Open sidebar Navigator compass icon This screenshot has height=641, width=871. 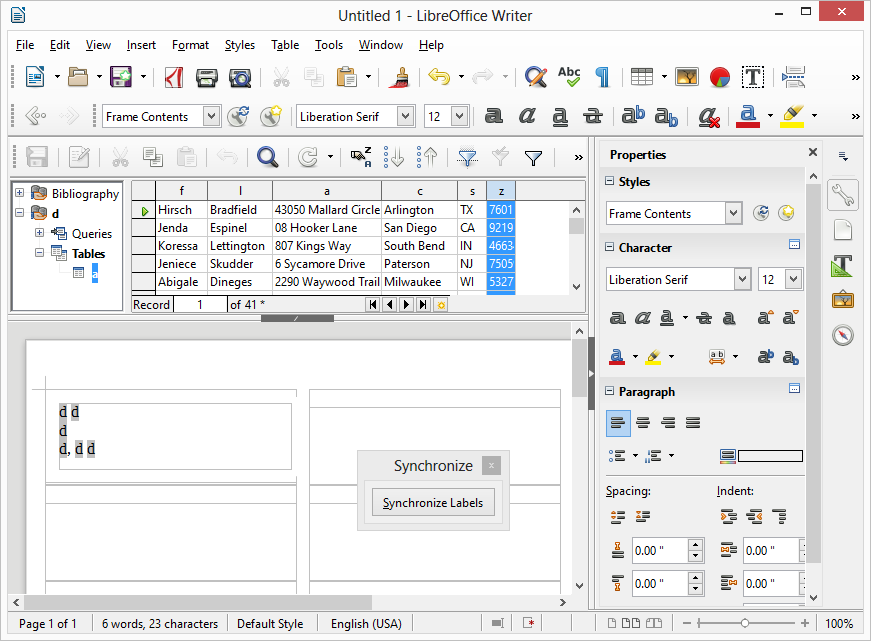pos(843,335)
